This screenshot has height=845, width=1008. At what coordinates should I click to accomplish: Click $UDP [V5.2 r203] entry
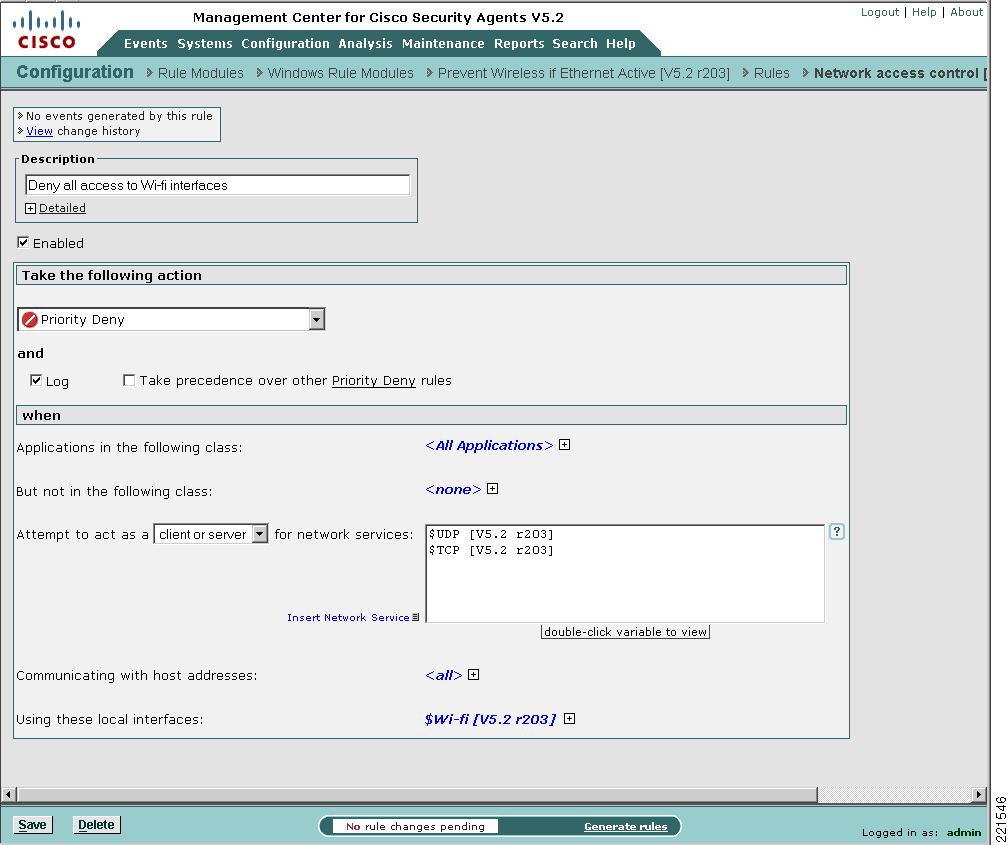(491, 534)
